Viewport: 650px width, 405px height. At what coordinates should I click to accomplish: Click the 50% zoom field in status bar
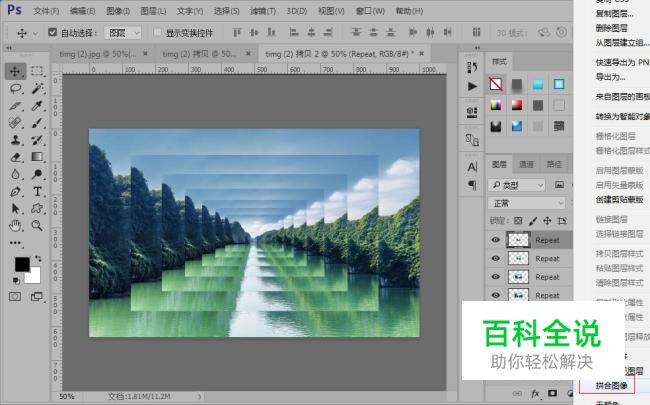point(67,397)
